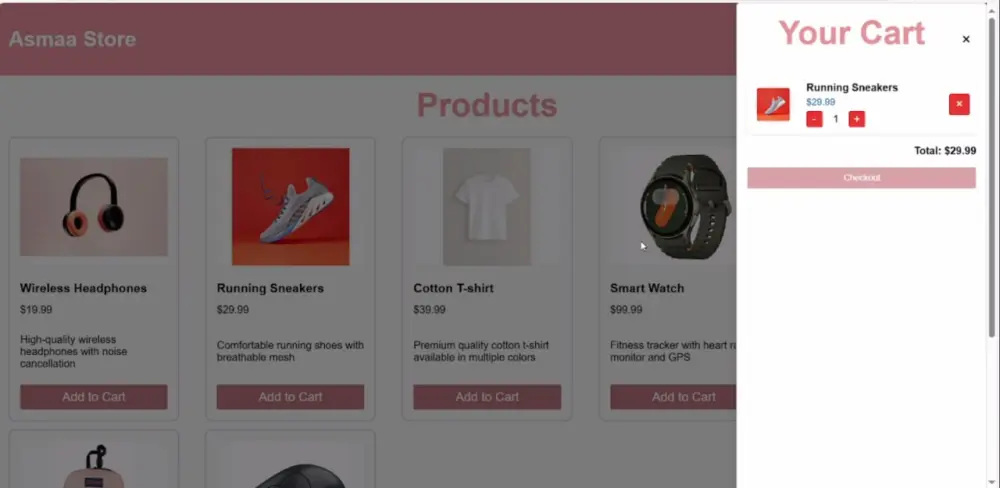Add Wireless Headphones to cart

pyautogui.click(x=94, y=397)
